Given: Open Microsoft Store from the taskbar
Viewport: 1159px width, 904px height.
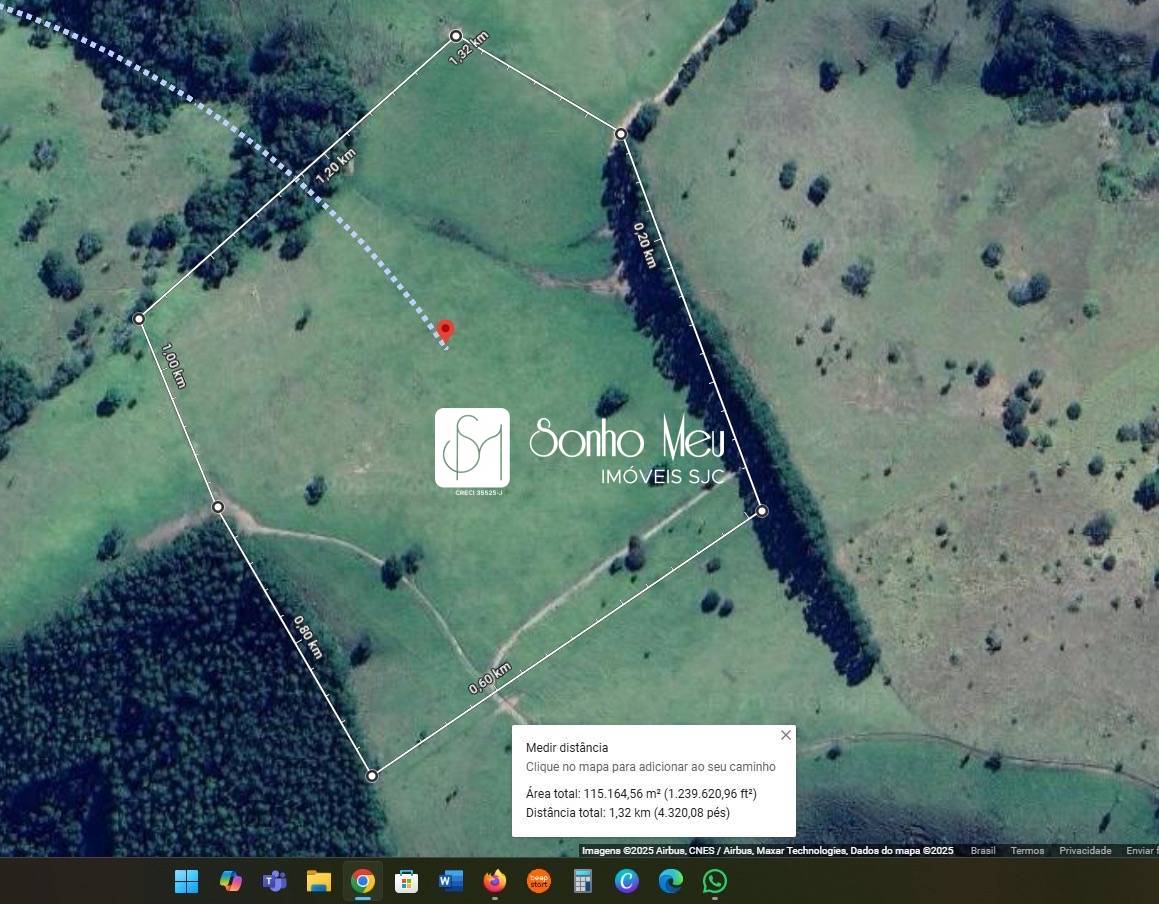Looking at the screenshot, I should pyautogui.click(x=406, y=881).
